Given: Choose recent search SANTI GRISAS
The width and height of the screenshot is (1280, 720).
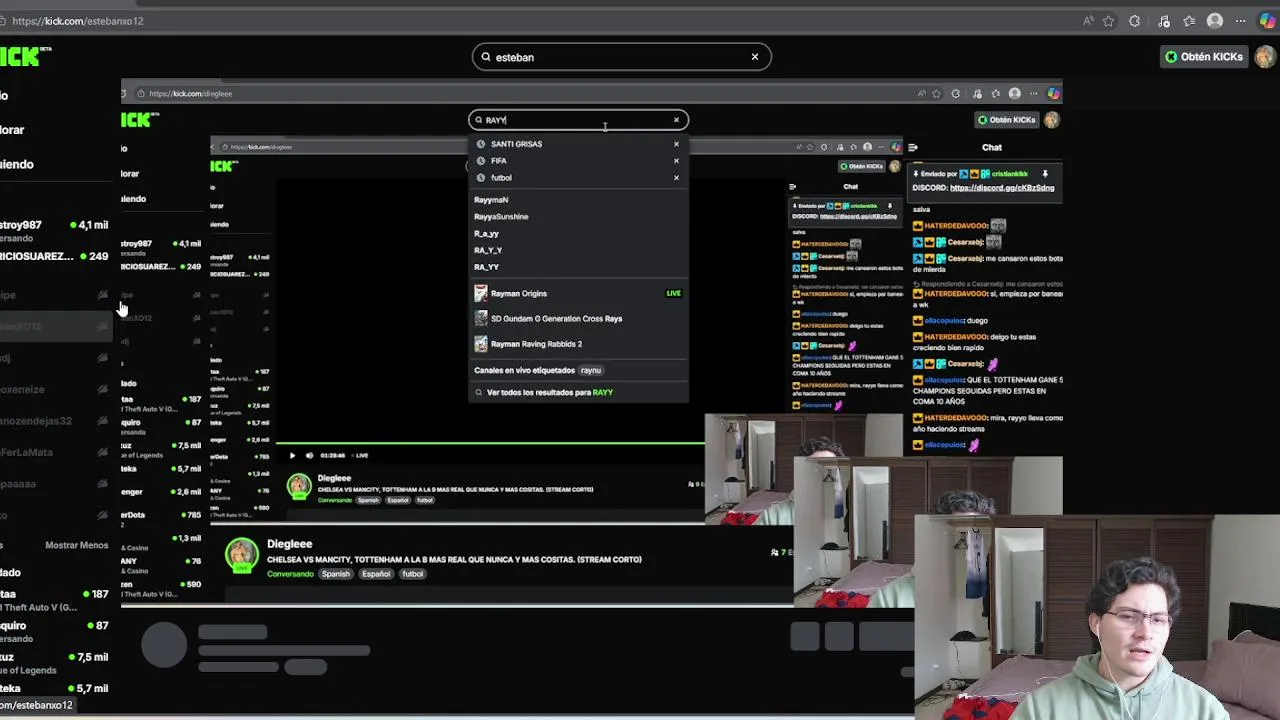Looking at the screenshot, I should tap(516, 144).
